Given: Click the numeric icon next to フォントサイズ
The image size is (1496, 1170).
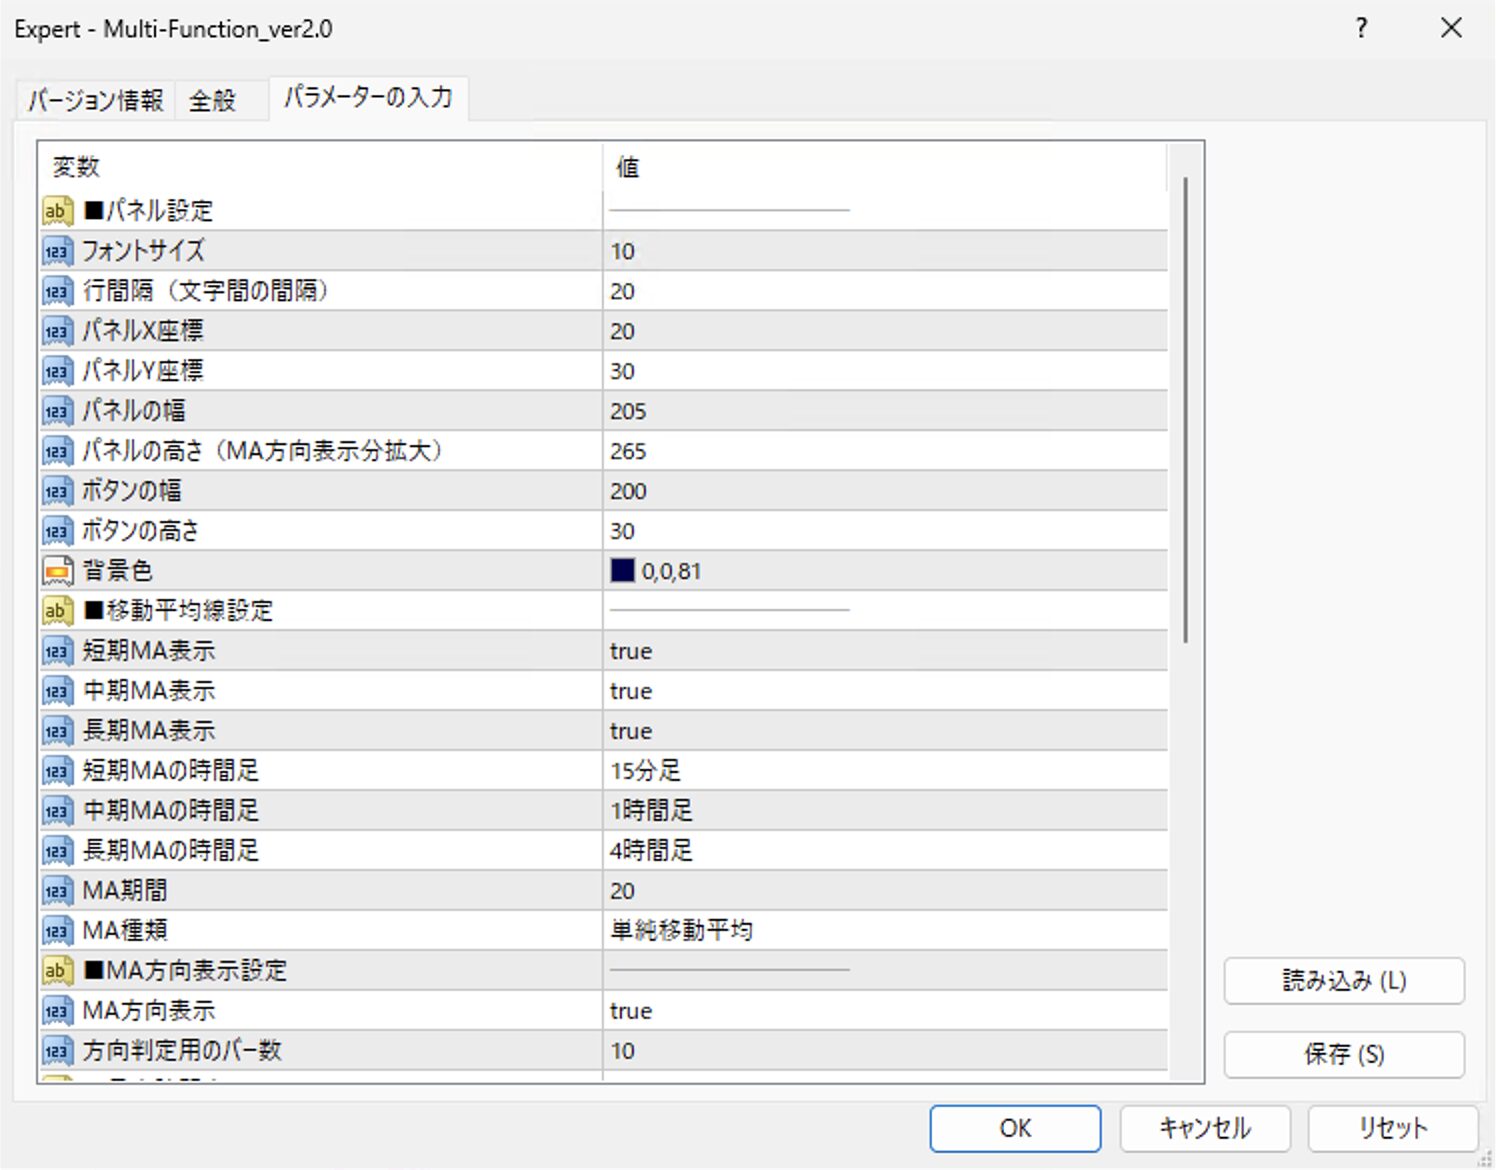Looking at the screenshot, I should point(57,251).
